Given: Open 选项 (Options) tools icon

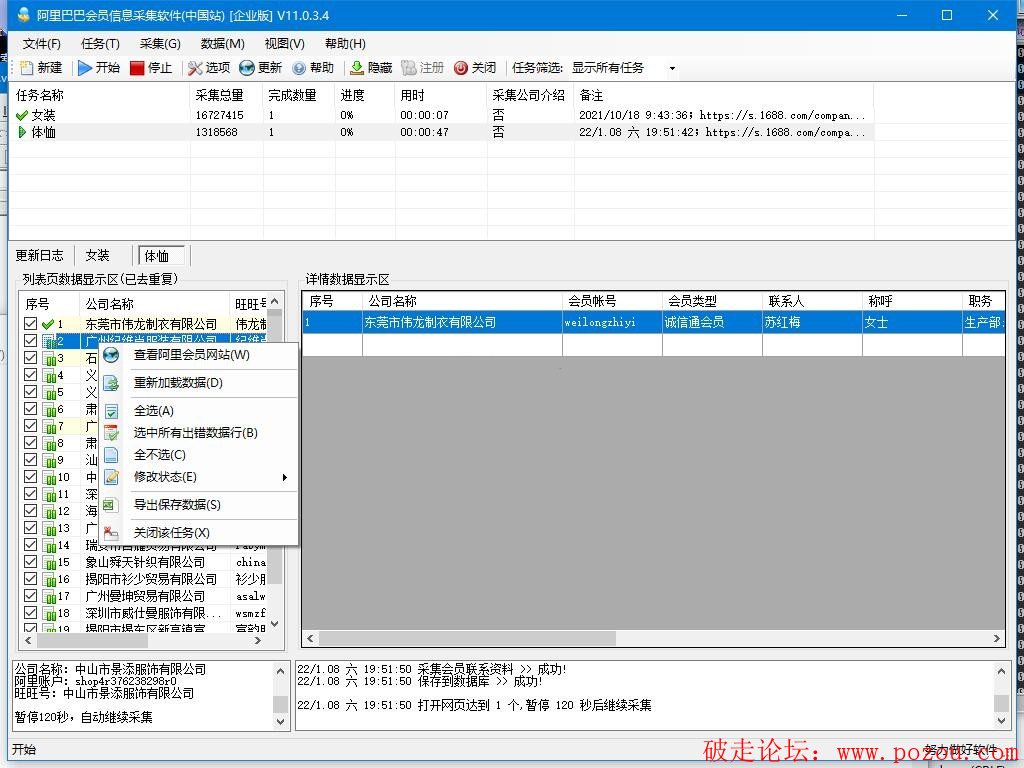Looking at the screenshot, I should click(195, 68).
